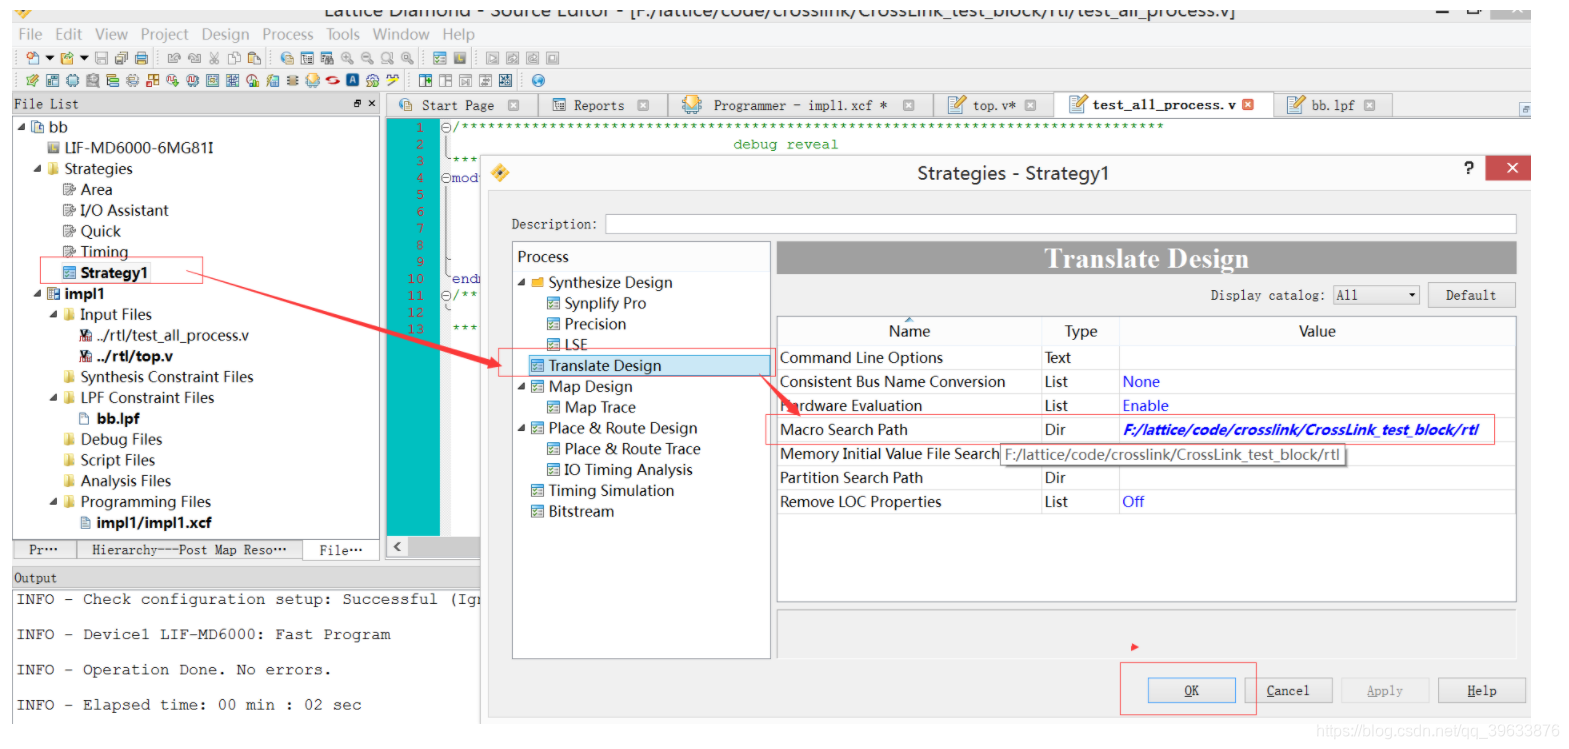Open dropdown arrow next to Open icon

[84, 58]
